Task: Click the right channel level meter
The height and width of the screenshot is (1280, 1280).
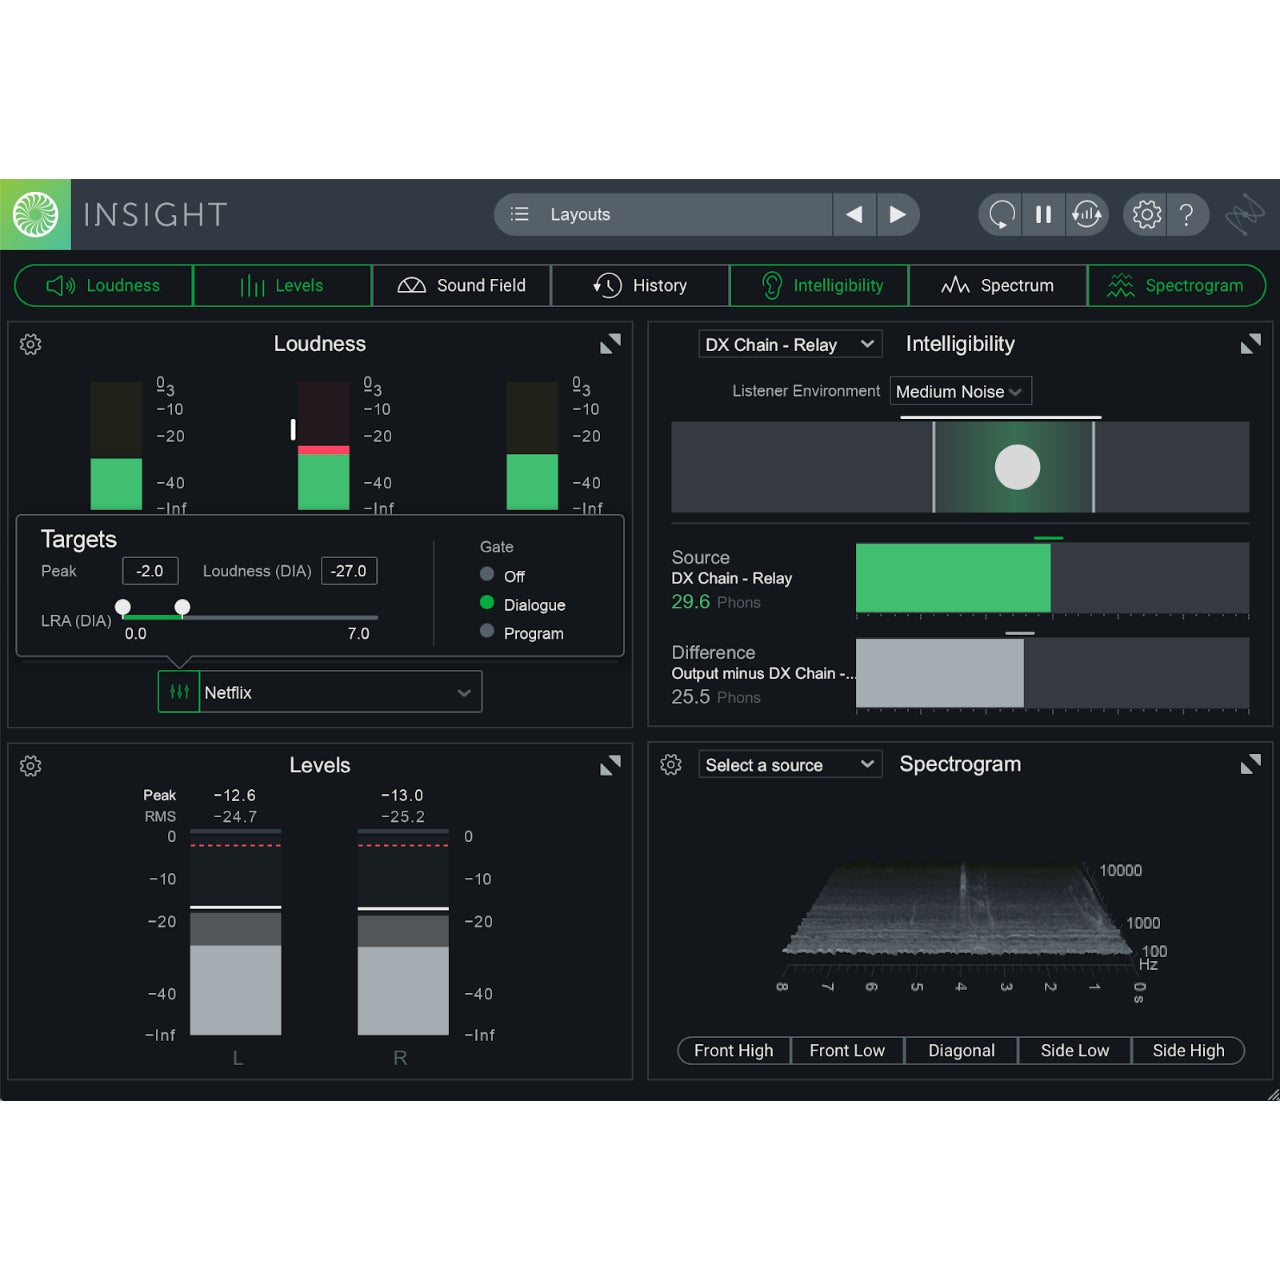Action: coord(403,932)
